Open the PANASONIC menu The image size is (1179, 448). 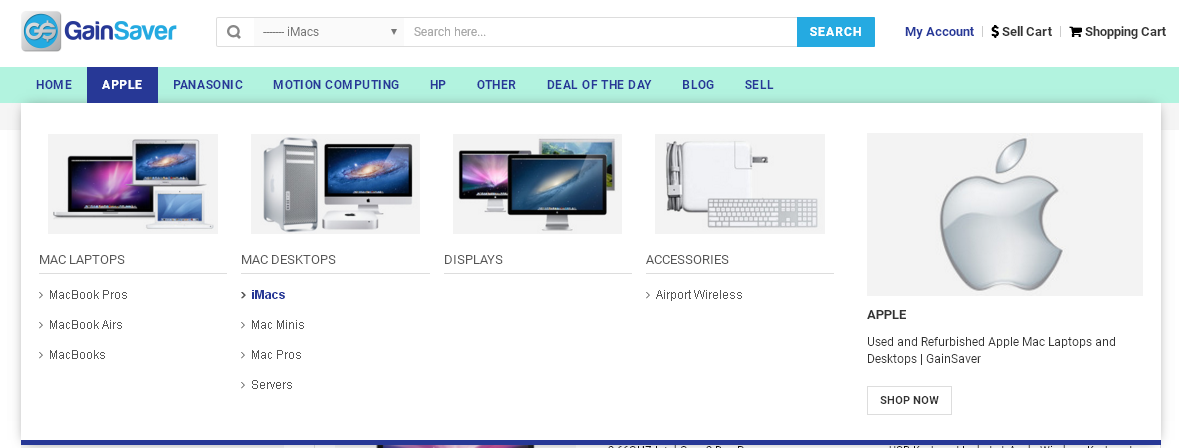click(x=208, y=85)
